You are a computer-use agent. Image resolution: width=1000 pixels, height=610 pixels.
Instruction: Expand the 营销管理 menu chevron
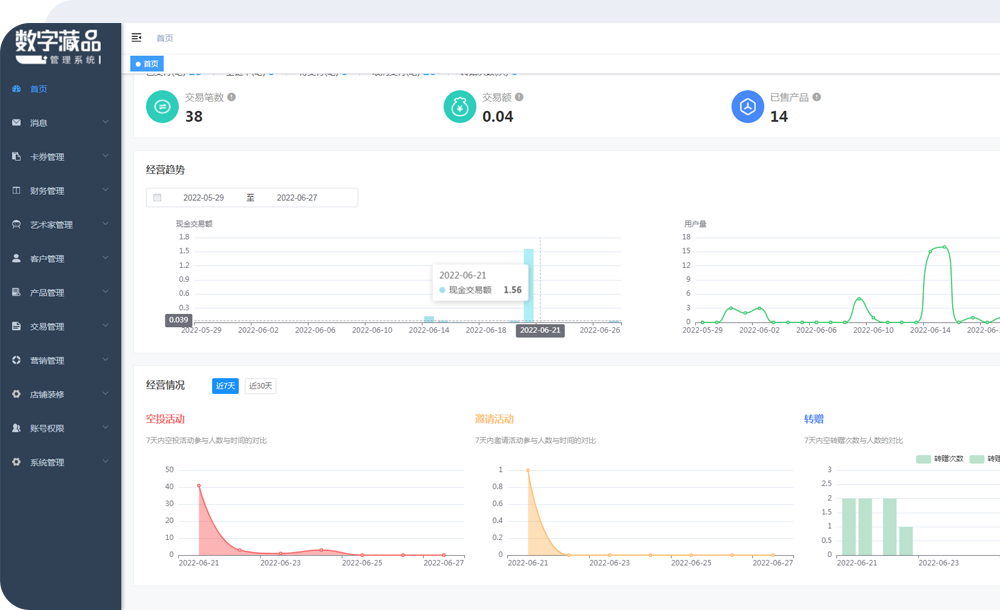(x=105, y=359)
